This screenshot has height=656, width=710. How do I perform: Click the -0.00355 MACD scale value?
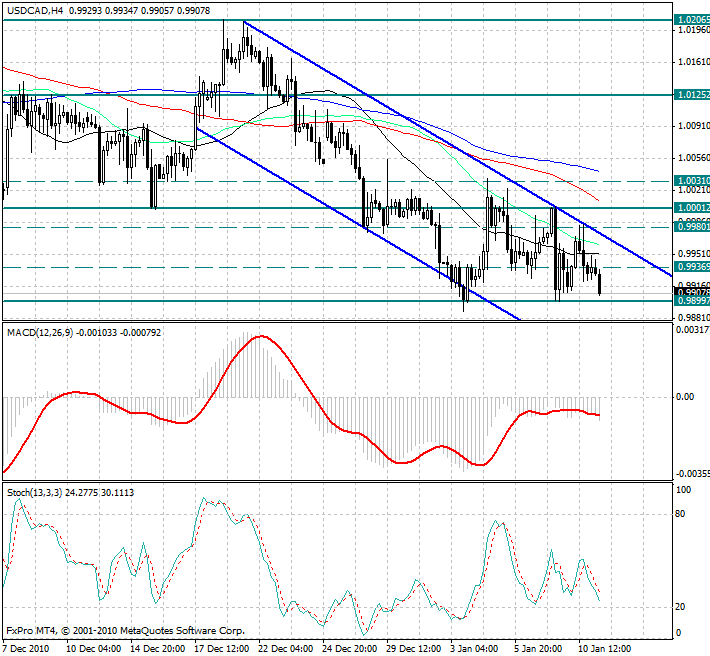pos(693,474)
